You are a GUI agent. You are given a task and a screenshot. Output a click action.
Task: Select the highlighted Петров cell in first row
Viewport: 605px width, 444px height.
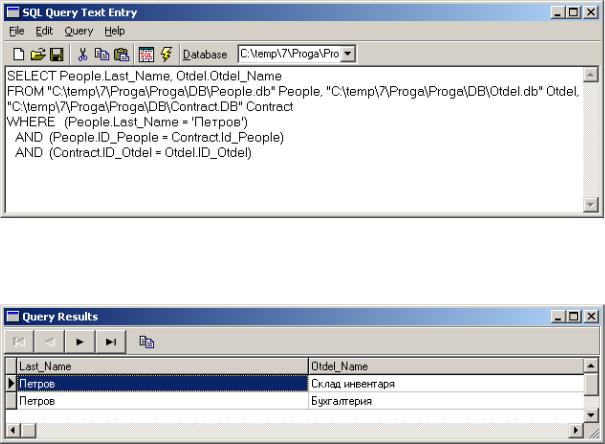pyautogui.click(x=162, y=383)
